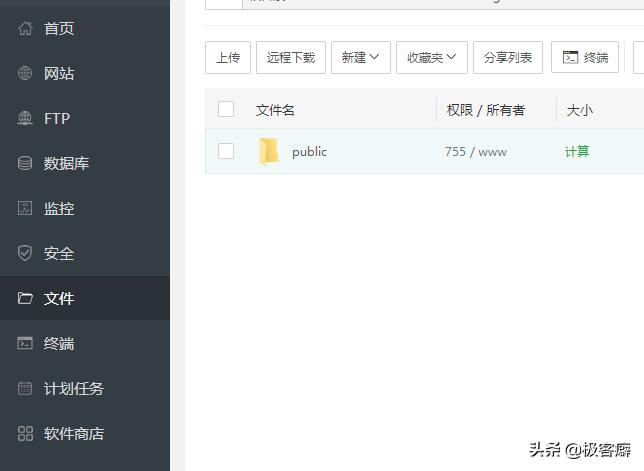
Task: Expand the 收藏夹 dropdown
Action: tap(432, 57)
